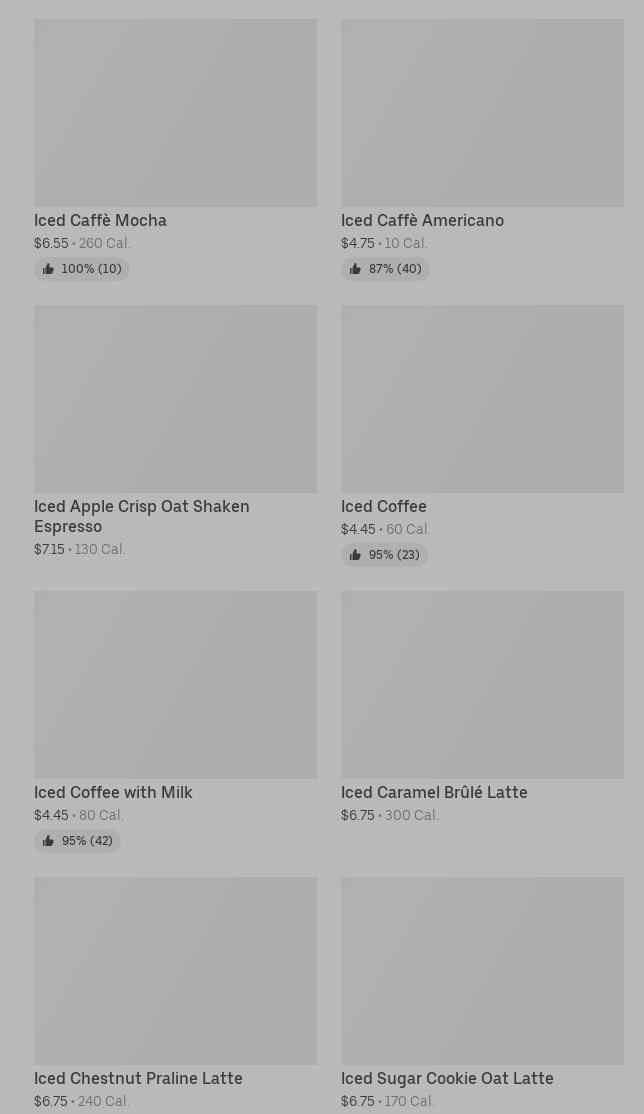The height and width of the screenshot is (1114, 644).
Task: Open the Iced Caffè Mocha image
Action: tap(175, 113)
